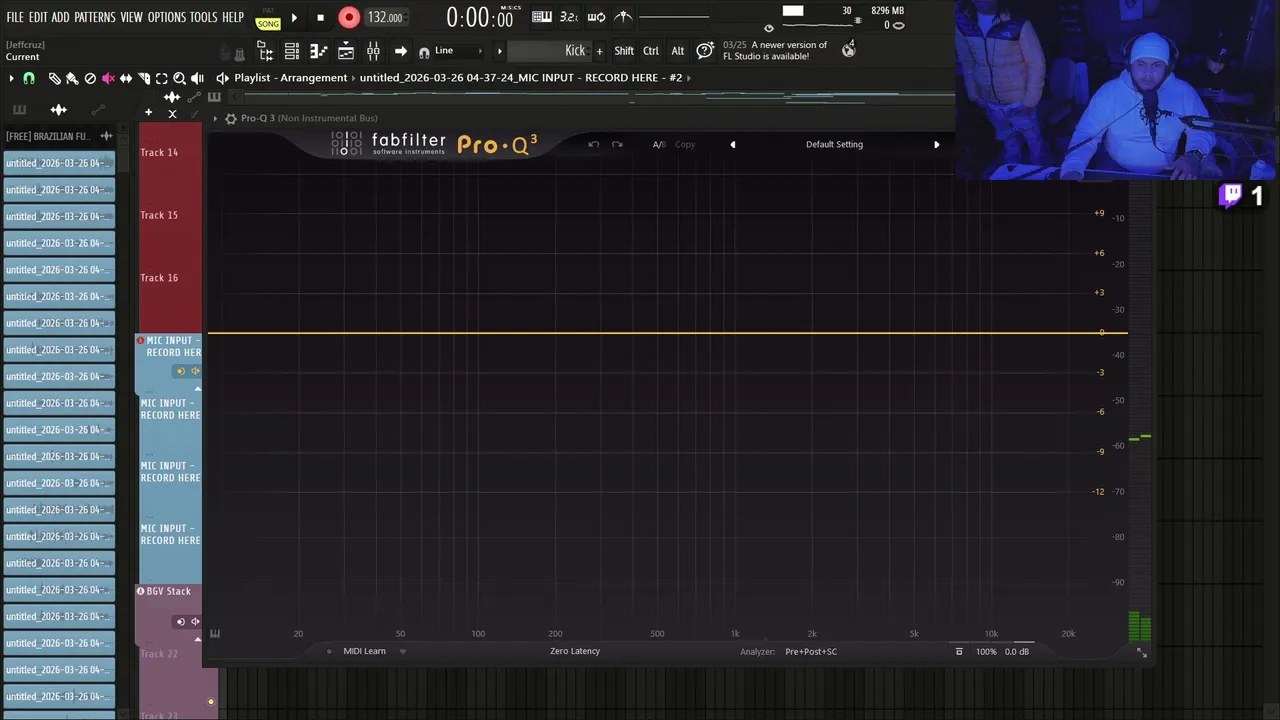Toggle the Pro-Q 3 piano display icon
Screen dimensions: 1280x720
click(215, 633)
